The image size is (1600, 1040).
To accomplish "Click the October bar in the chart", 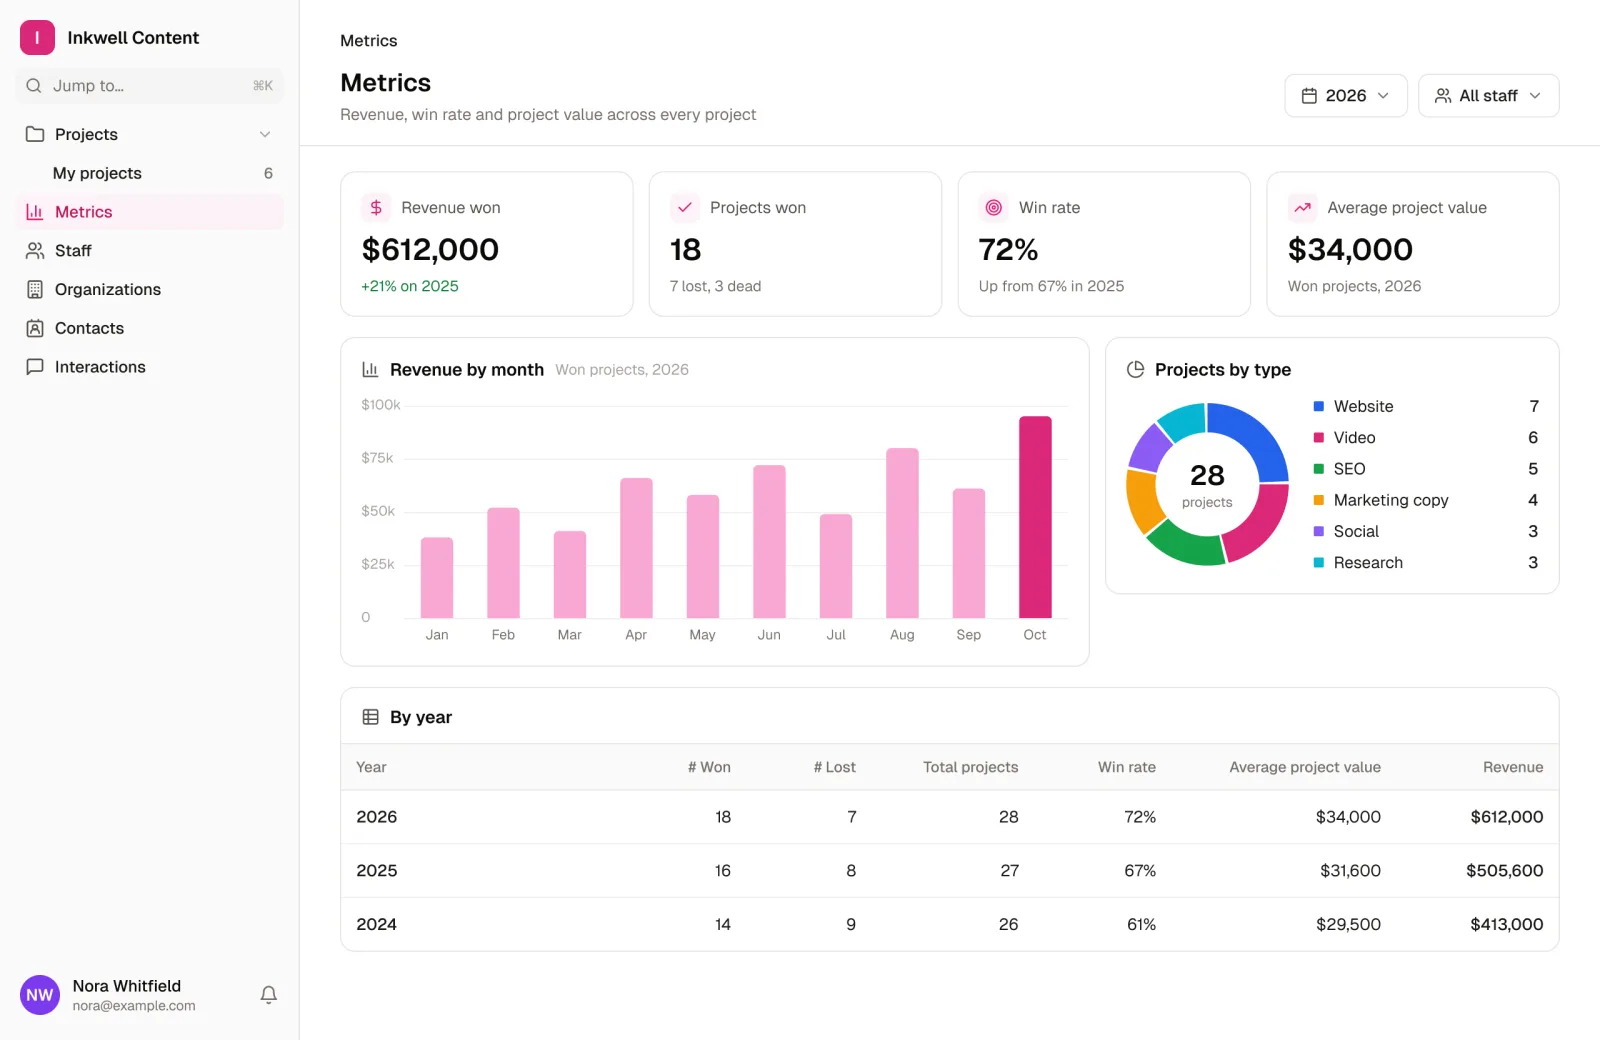I will 1035,517.
